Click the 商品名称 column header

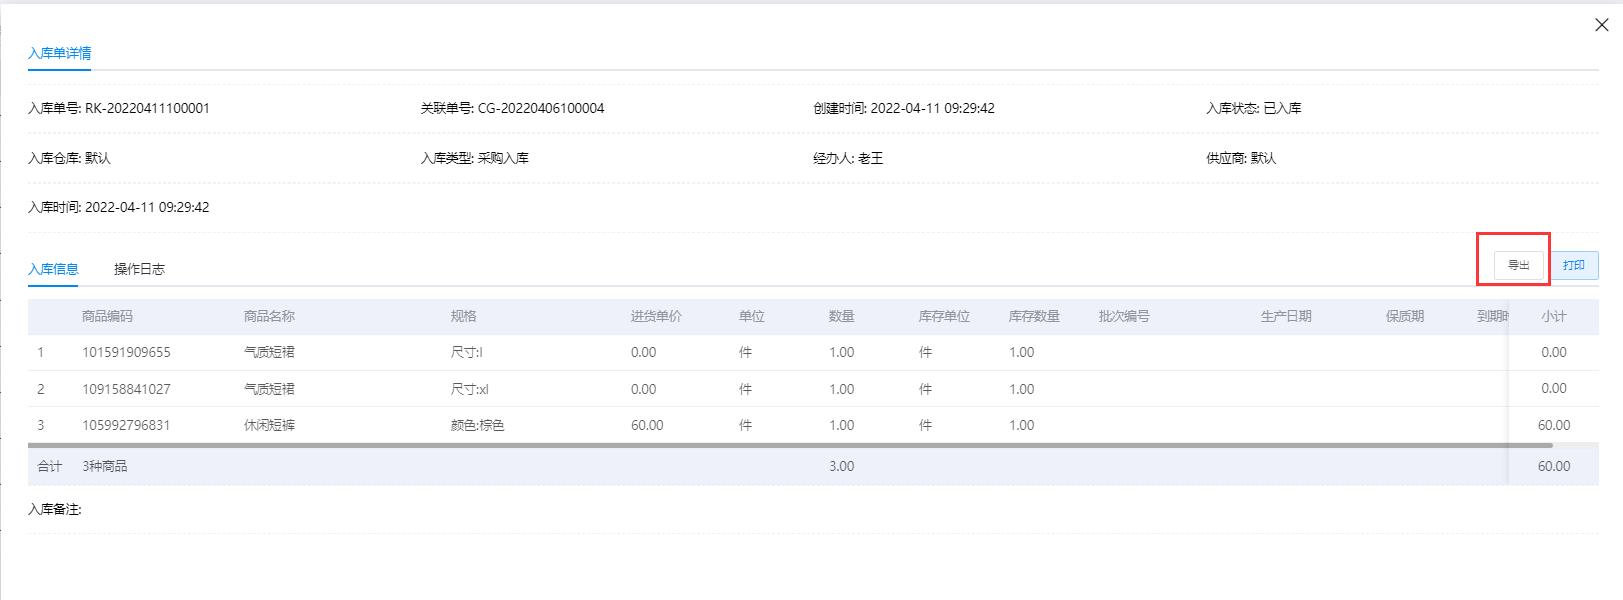(269, 316)
